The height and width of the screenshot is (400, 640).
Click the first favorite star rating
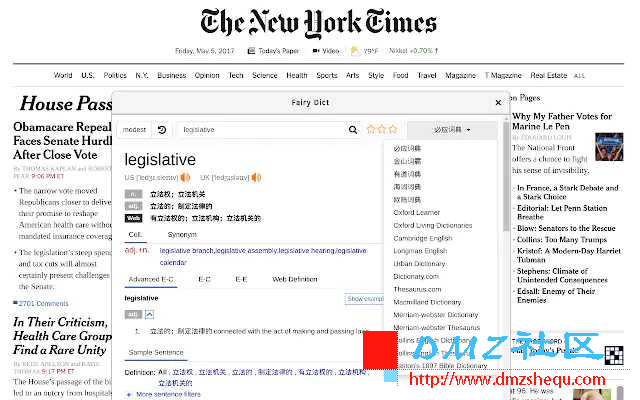[x=371, y=130]
